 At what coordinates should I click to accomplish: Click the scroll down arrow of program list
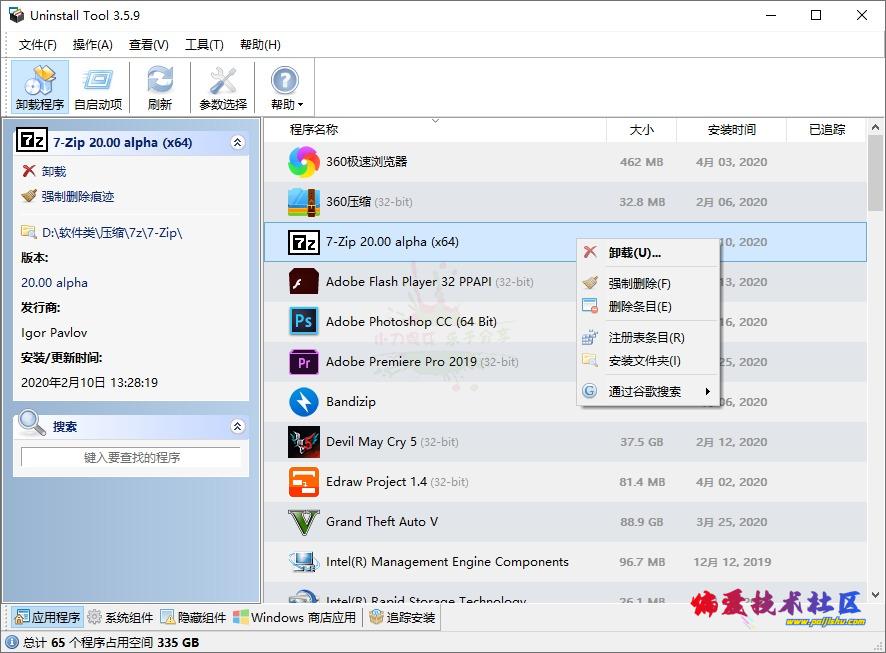pyautogui.click(x=875, y=594)
